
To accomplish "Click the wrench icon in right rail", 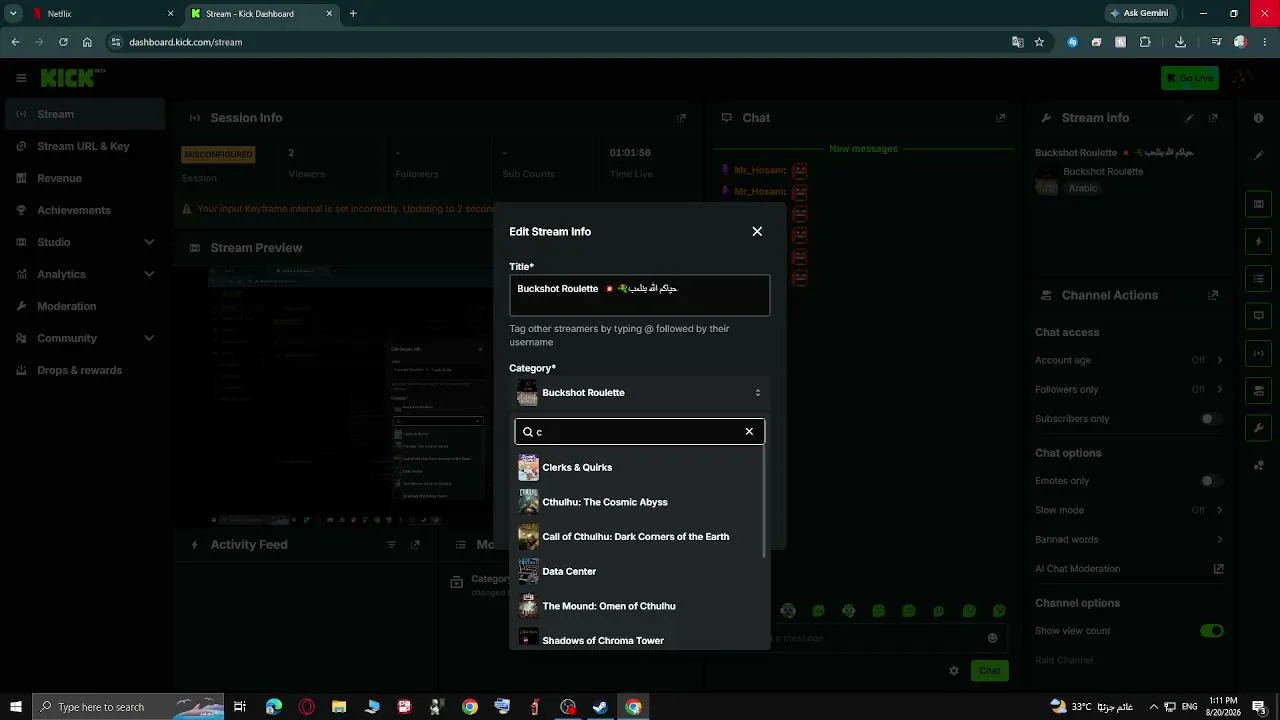I will (1258, 428).
